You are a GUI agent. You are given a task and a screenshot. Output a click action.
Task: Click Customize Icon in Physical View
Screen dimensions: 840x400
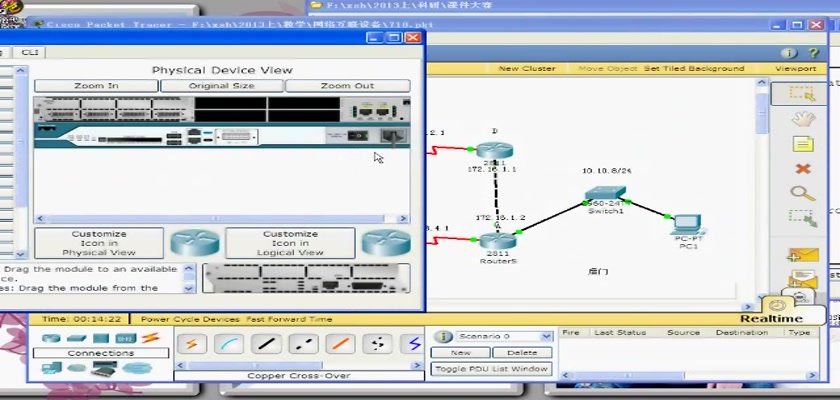99,243
